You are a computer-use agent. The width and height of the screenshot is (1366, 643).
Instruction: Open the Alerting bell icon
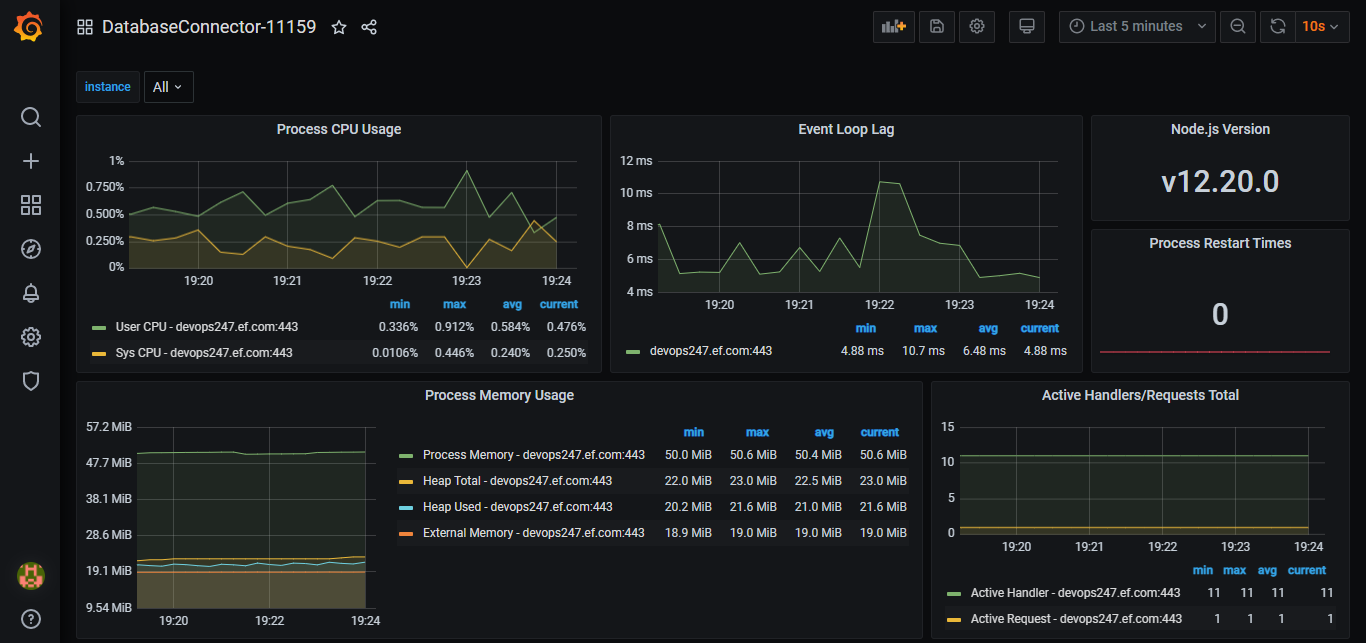(31, 293)
